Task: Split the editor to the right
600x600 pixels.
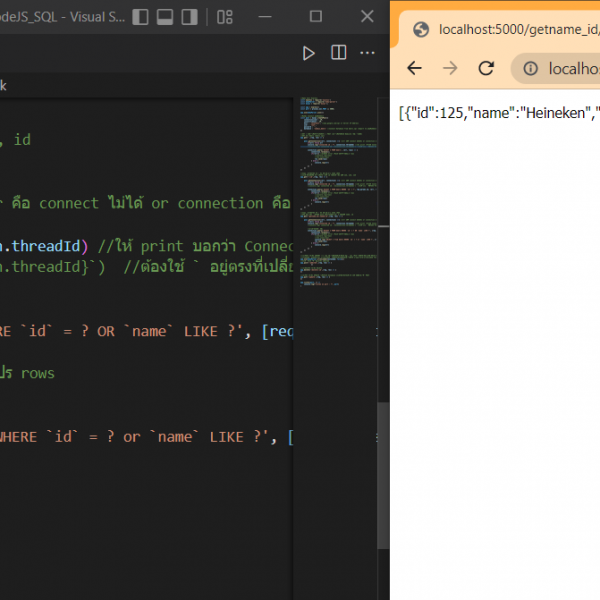Action: 339,53
